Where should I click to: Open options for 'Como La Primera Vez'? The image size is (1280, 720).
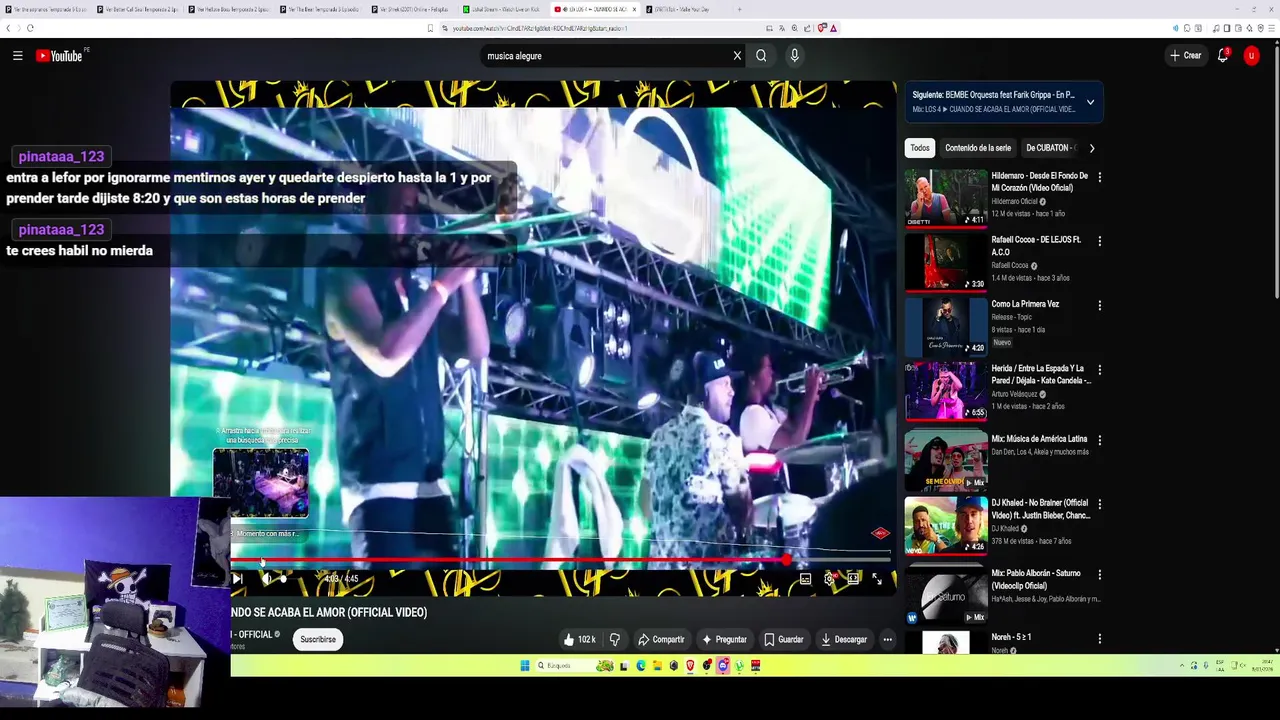(1099, 305)
